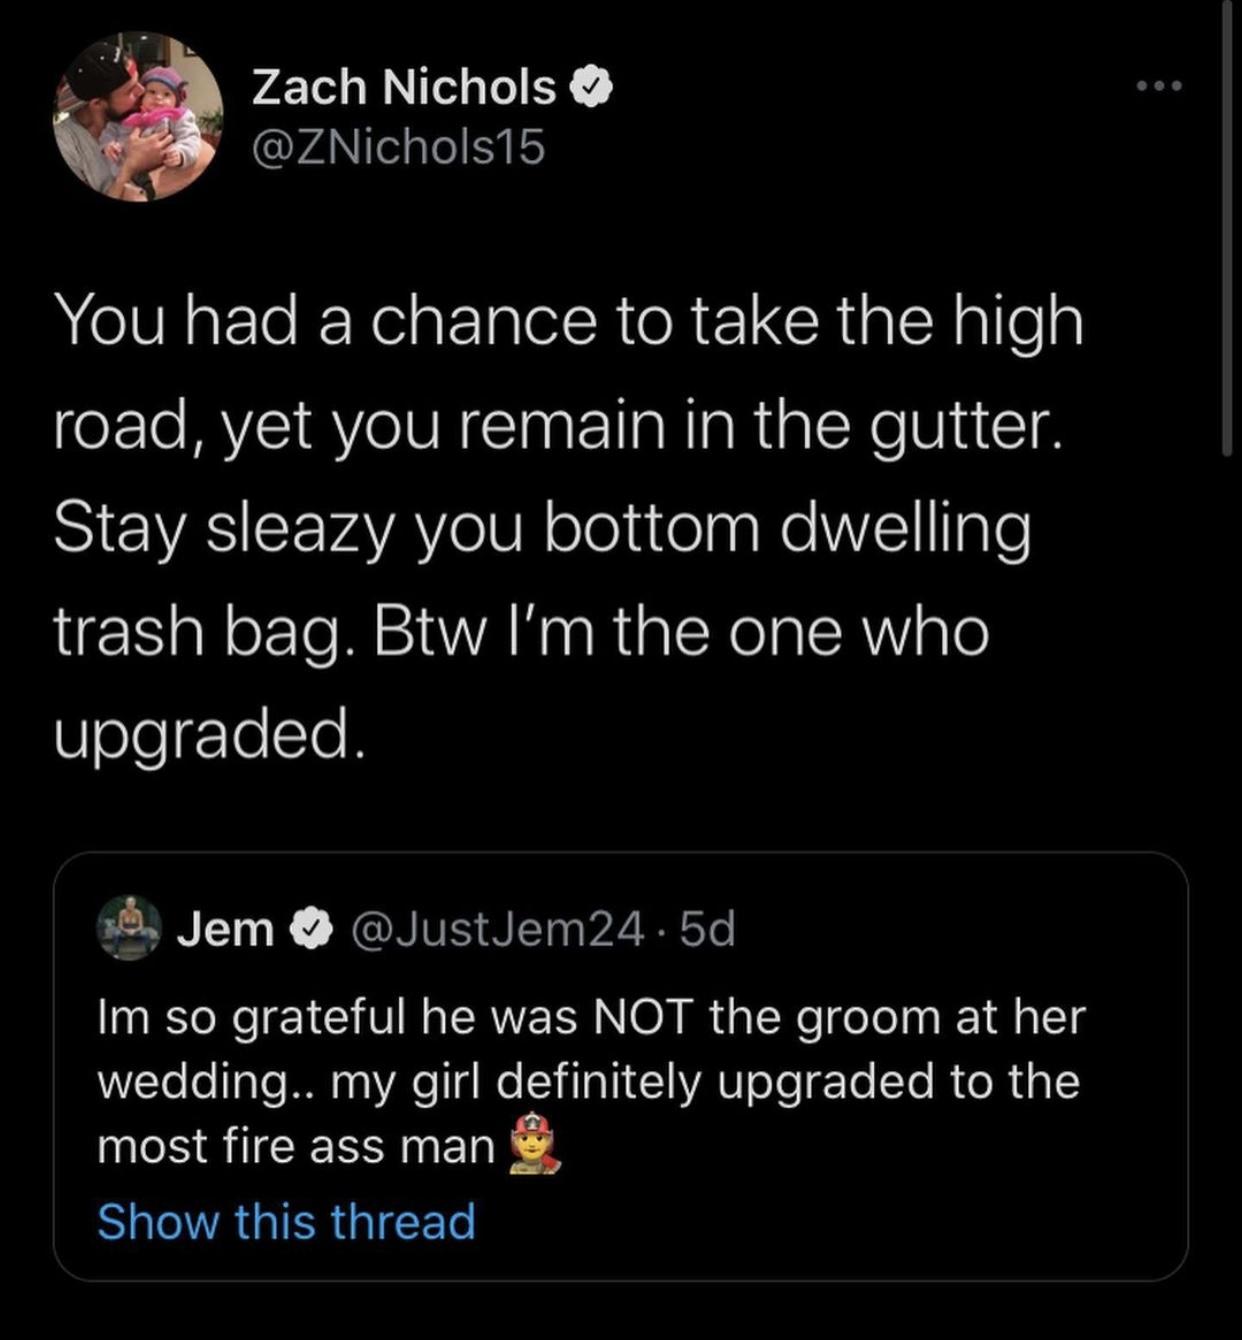Click the vertical scrollbar on right edge
Image resolution: width=1242 pixels, height=1340 pixels.
coord(1227,228)
